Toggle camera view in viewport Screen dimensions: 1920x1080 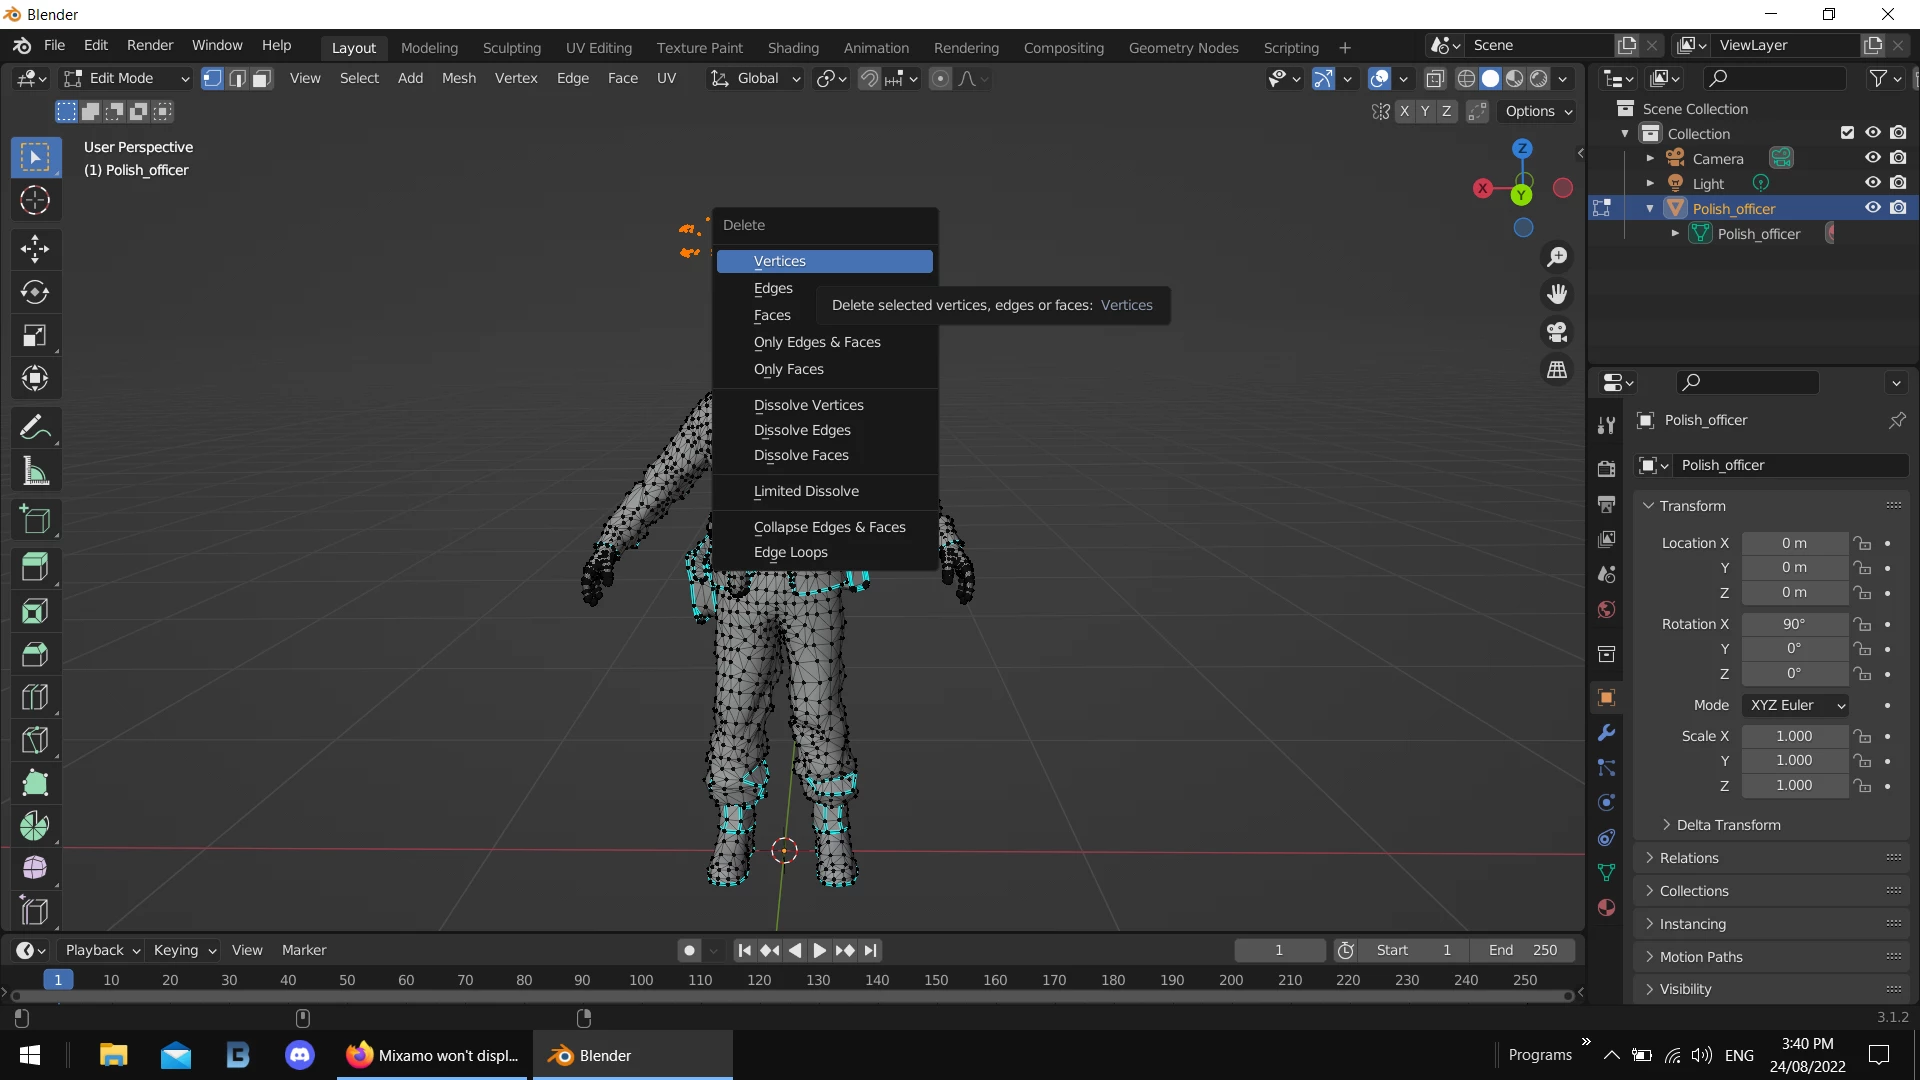point(1557,332)
